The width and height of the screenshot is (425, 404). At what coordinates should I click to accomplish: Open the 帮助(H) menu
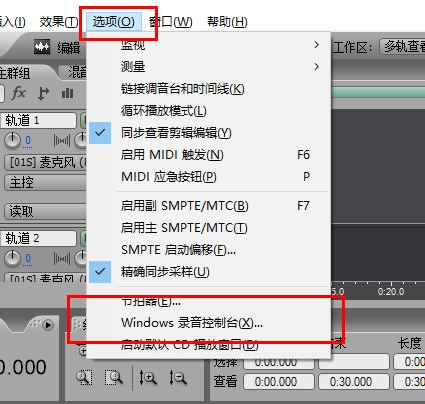(x=227, y=22)
